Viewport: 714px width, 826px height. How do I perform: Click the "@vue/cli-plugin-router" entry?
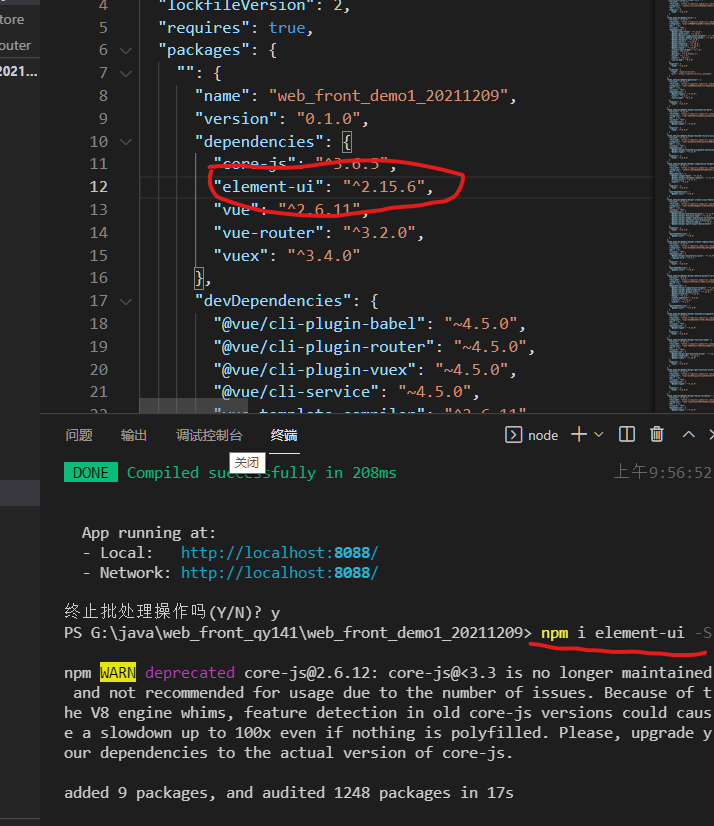pos(374,347)
